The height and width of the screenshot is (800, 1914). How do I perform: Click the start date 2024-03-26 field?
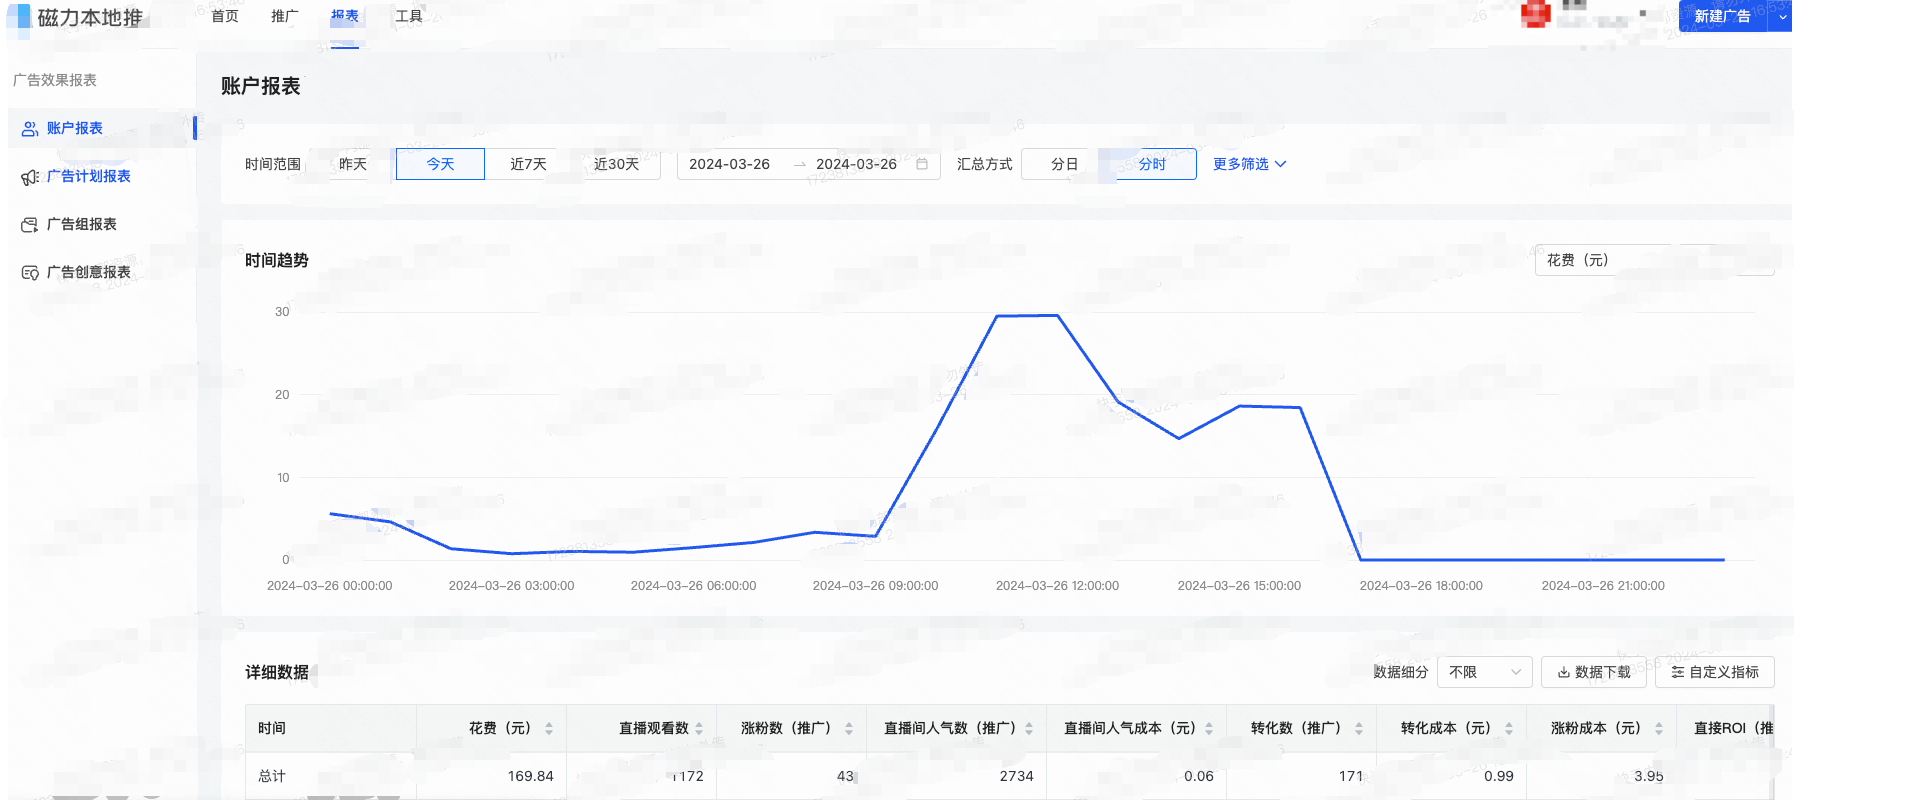[730, 164]
